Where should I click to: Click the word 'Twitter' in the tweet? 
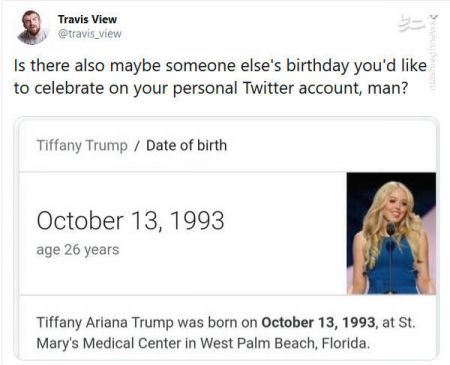coord(268,88)
